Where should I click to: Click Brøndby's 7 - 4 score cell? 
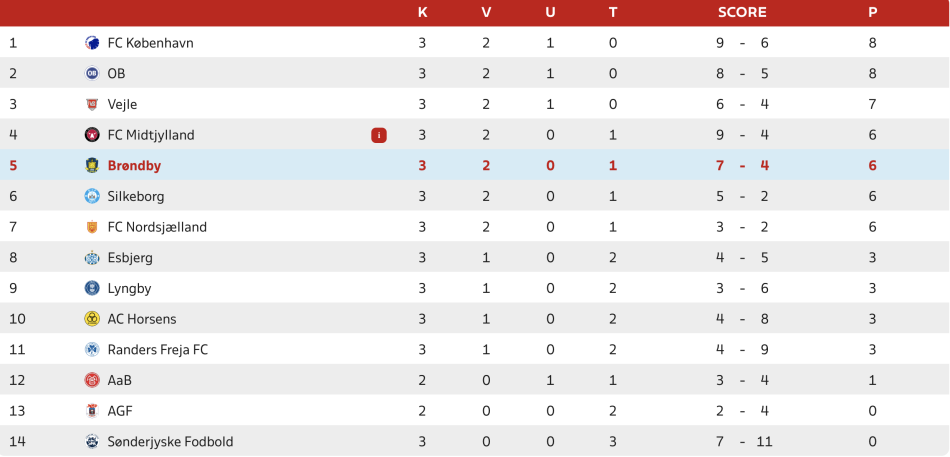tap(742, 165)
